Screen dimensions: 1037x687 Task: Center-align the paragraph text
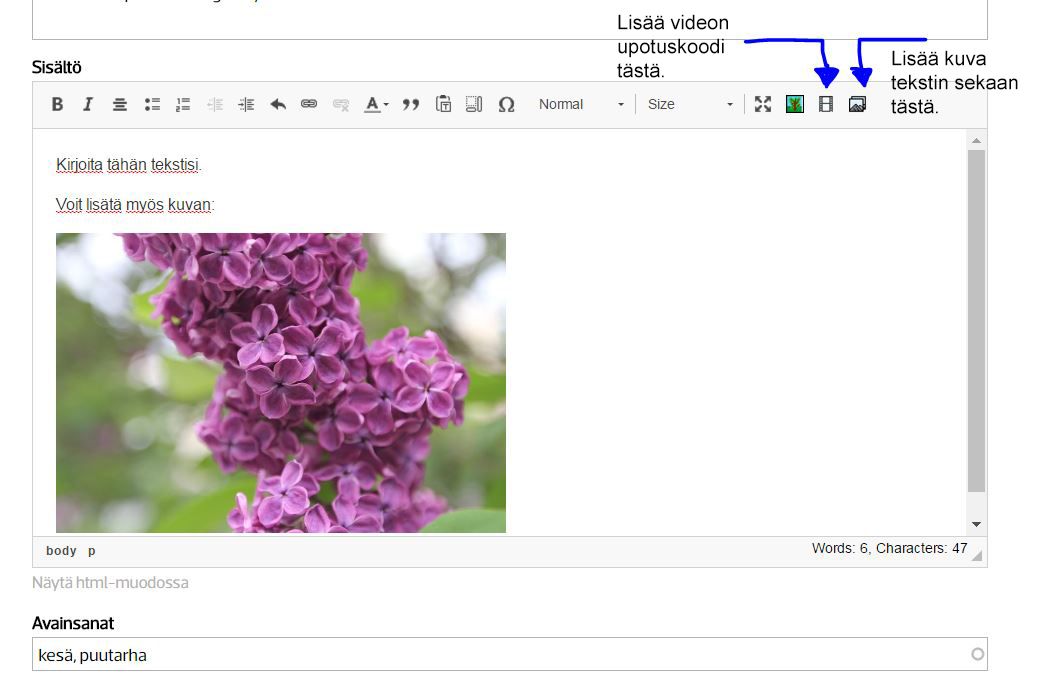pyautogui.click(x=120, y=104)
